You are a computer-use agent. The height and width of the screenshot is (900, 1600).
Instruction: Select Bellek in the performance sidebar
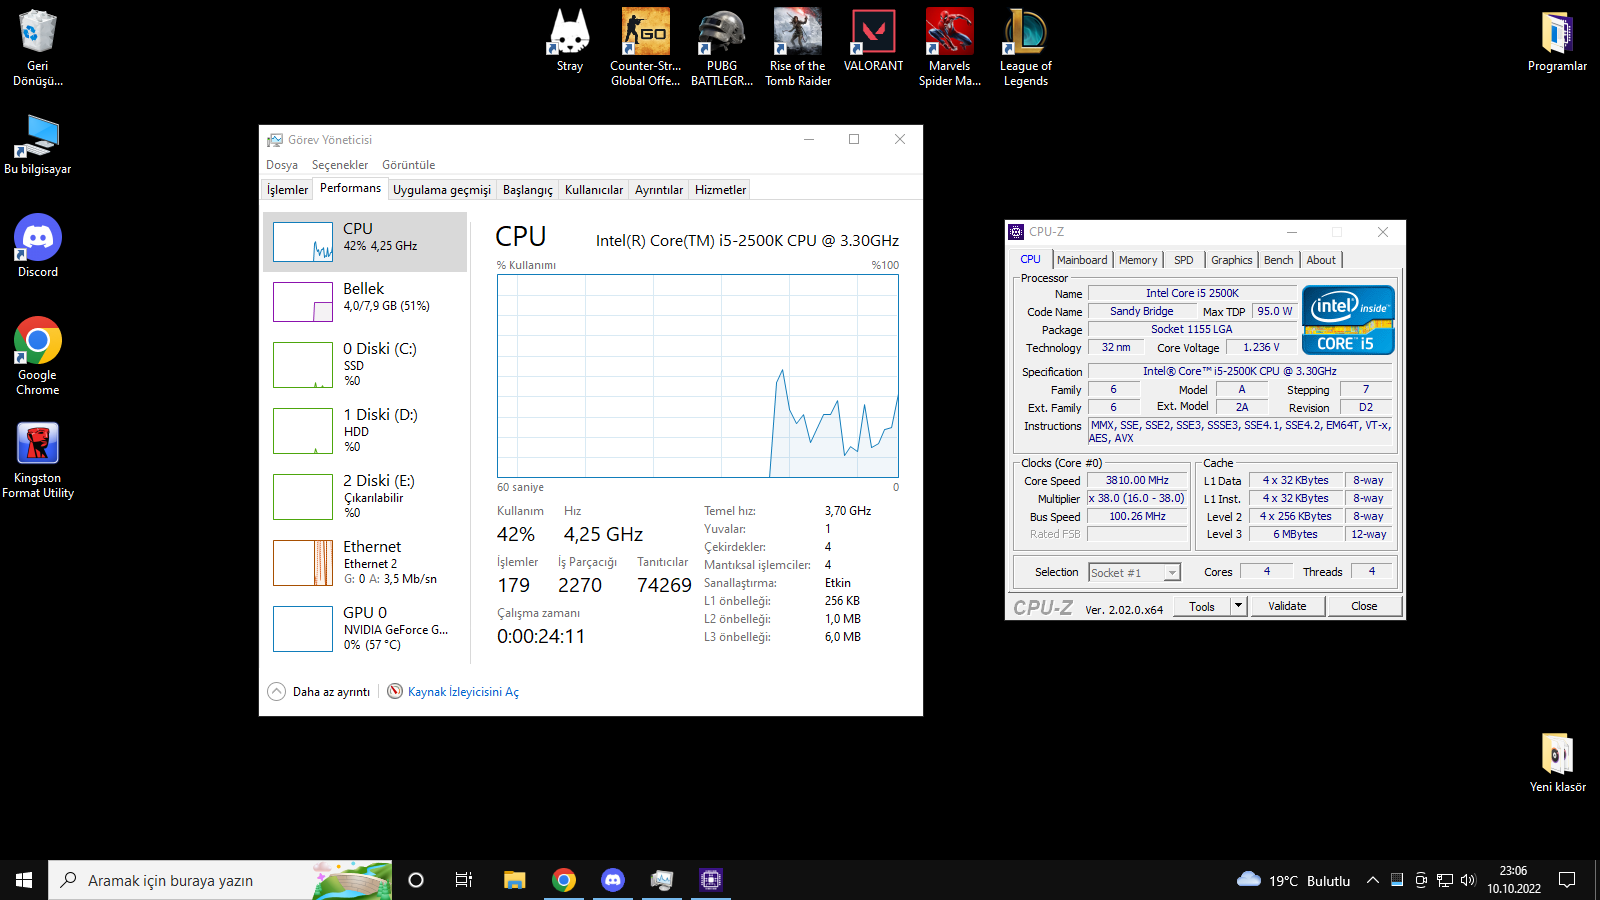point(365,302)
